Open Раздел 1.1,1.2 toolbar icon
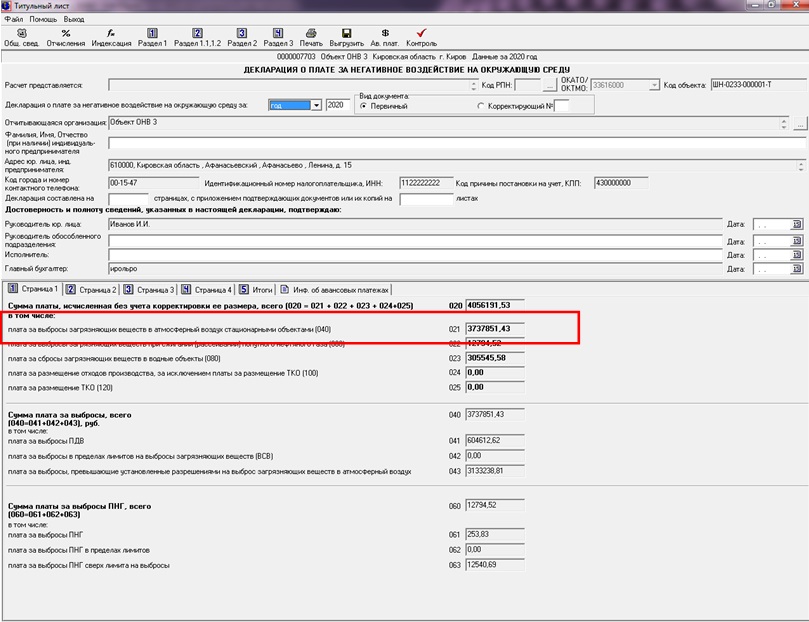This screenshot has width=809, height=622. pos(197,37)
